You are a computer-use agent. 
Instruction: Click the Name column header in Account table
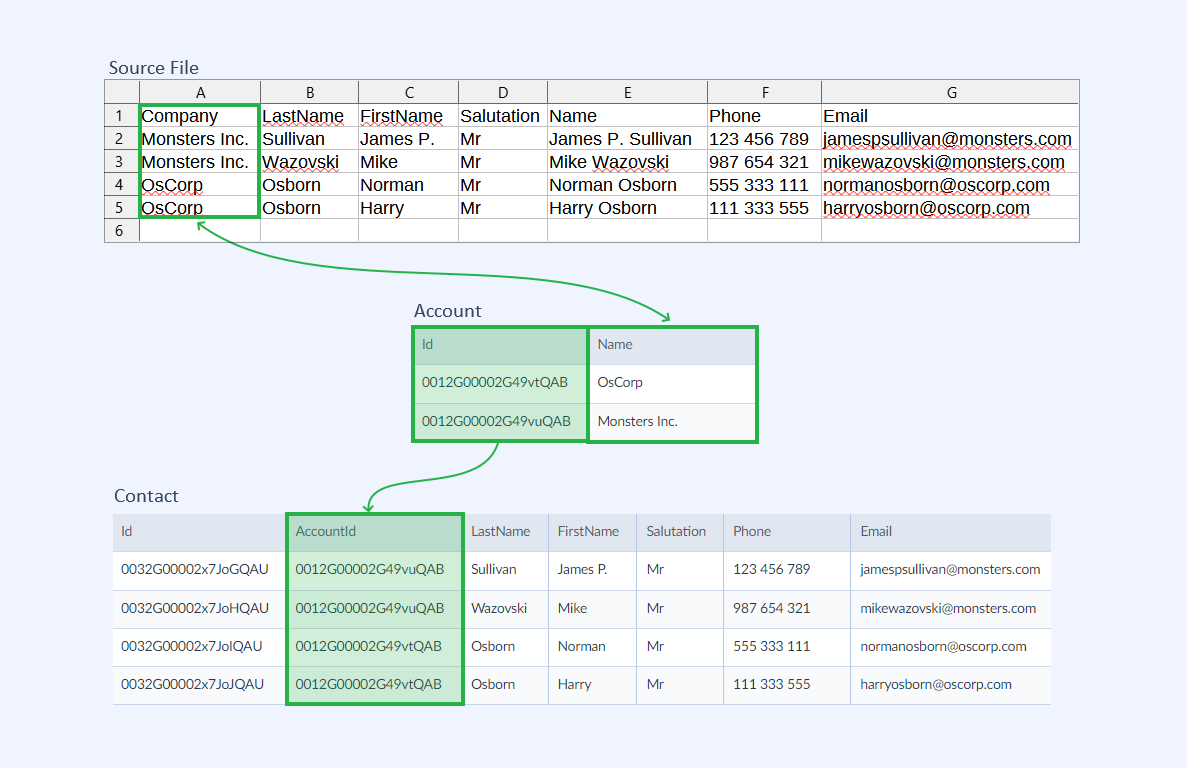click(672, 344)
